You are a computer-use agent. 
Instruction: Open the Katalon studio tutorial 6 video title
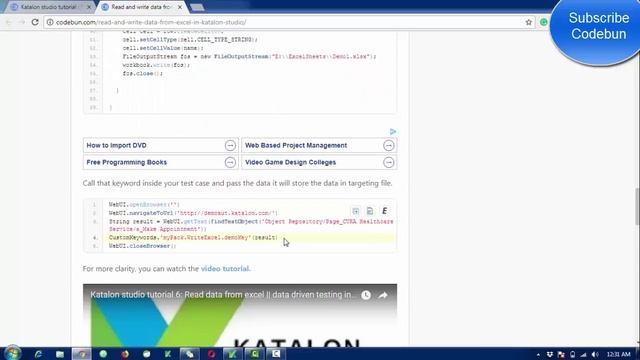point(223,295)
